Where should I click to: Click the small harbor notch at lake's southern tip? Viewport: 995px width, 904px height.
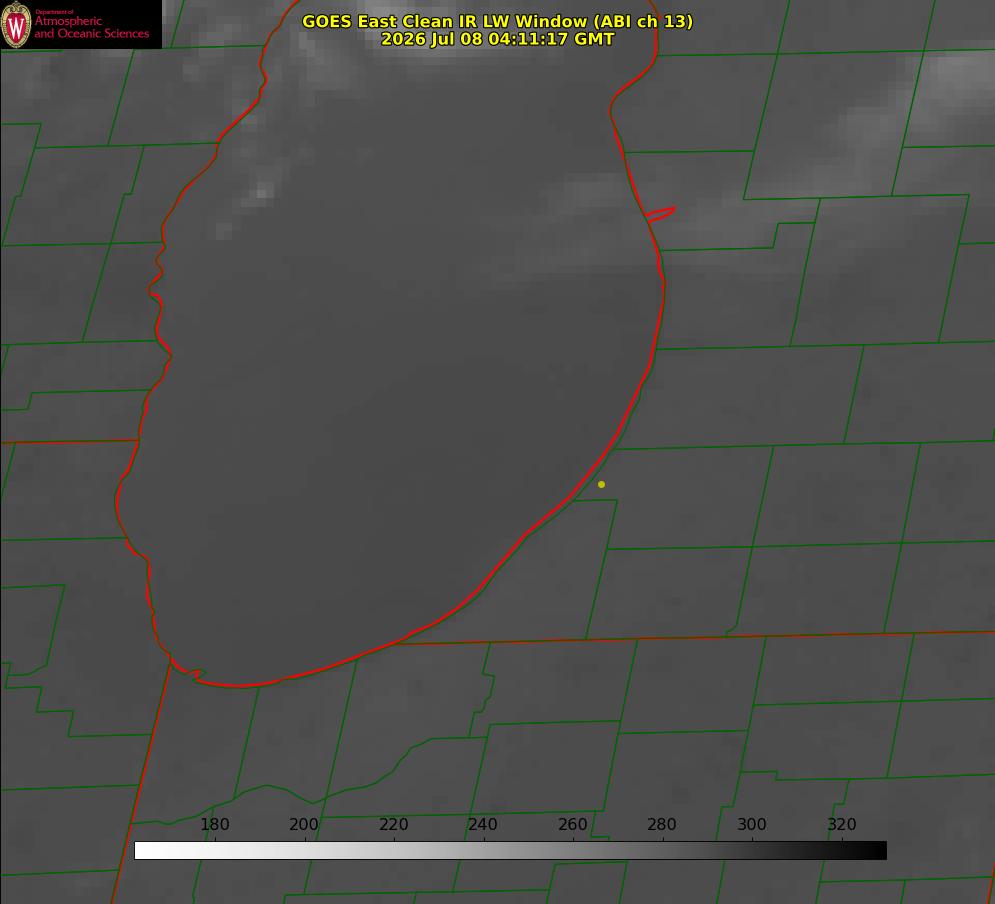pos(195,674)
